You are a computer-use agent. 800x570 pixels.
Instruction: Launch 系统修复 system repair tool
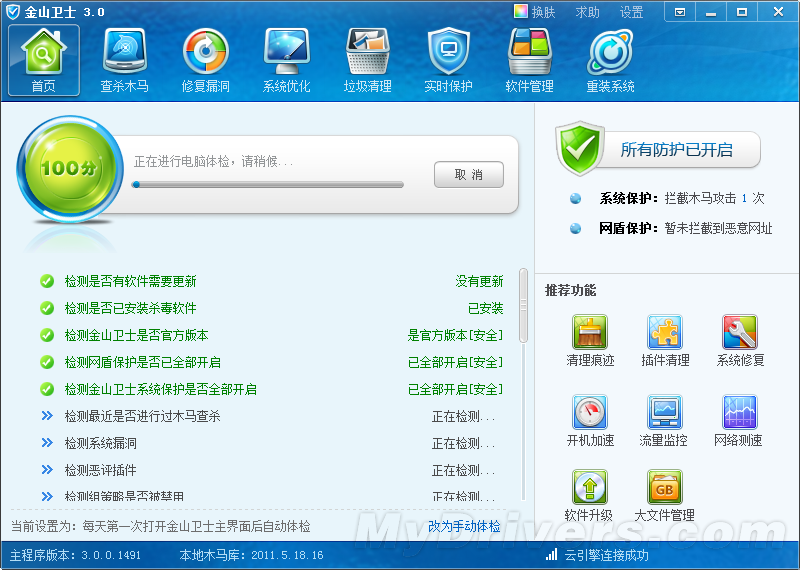coord(740,341)
